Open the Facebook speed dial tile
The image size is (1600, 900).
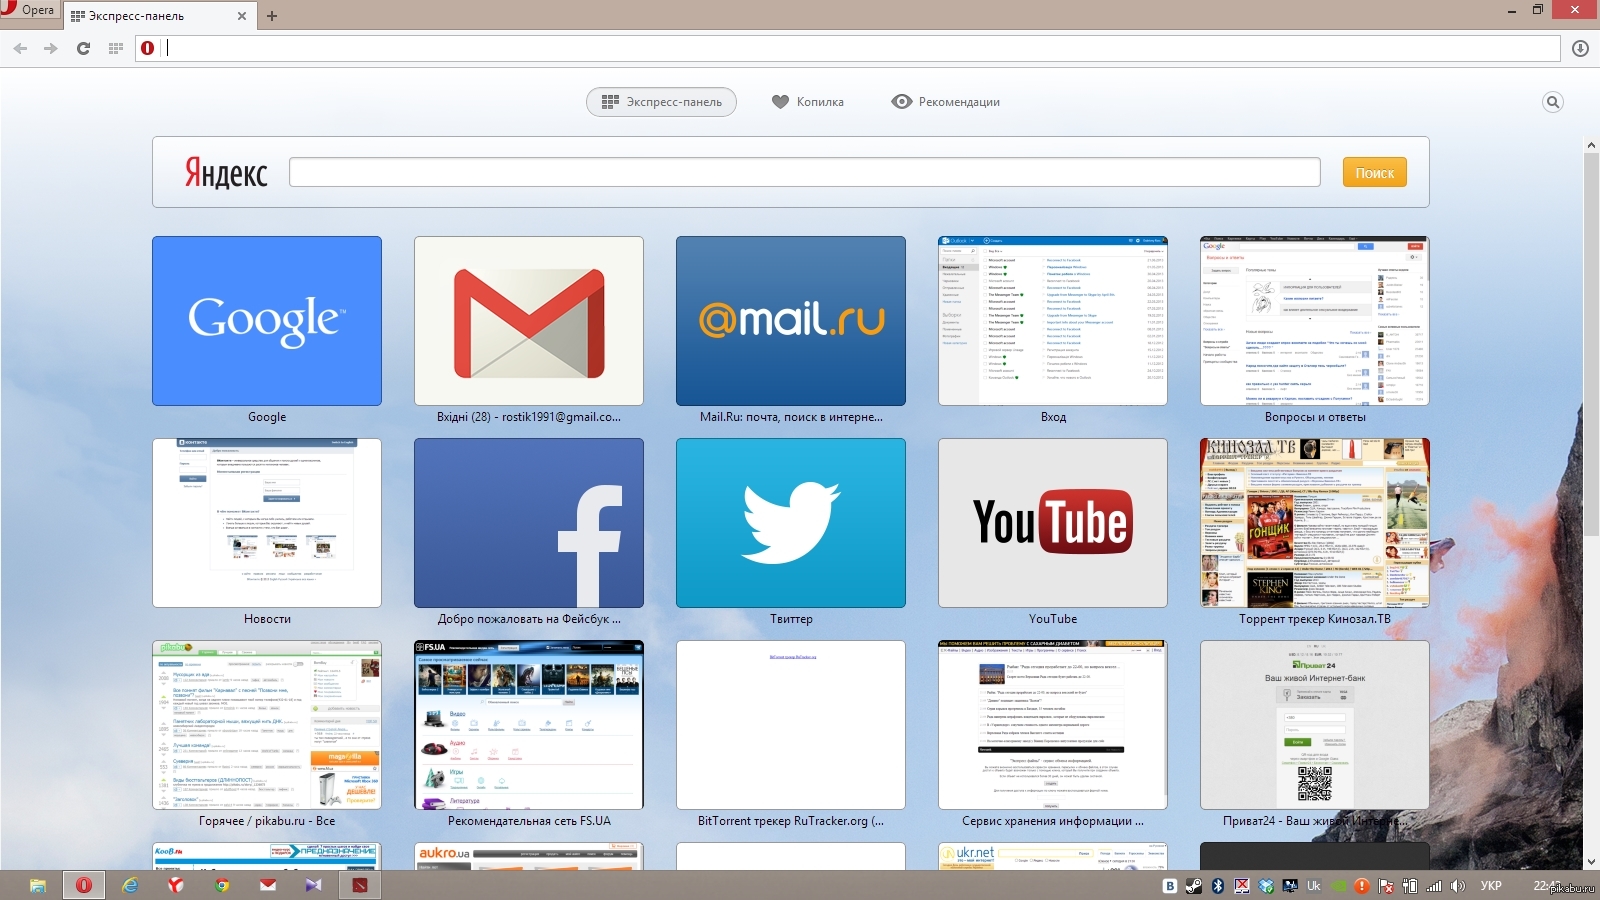click(x=529, y=523)
